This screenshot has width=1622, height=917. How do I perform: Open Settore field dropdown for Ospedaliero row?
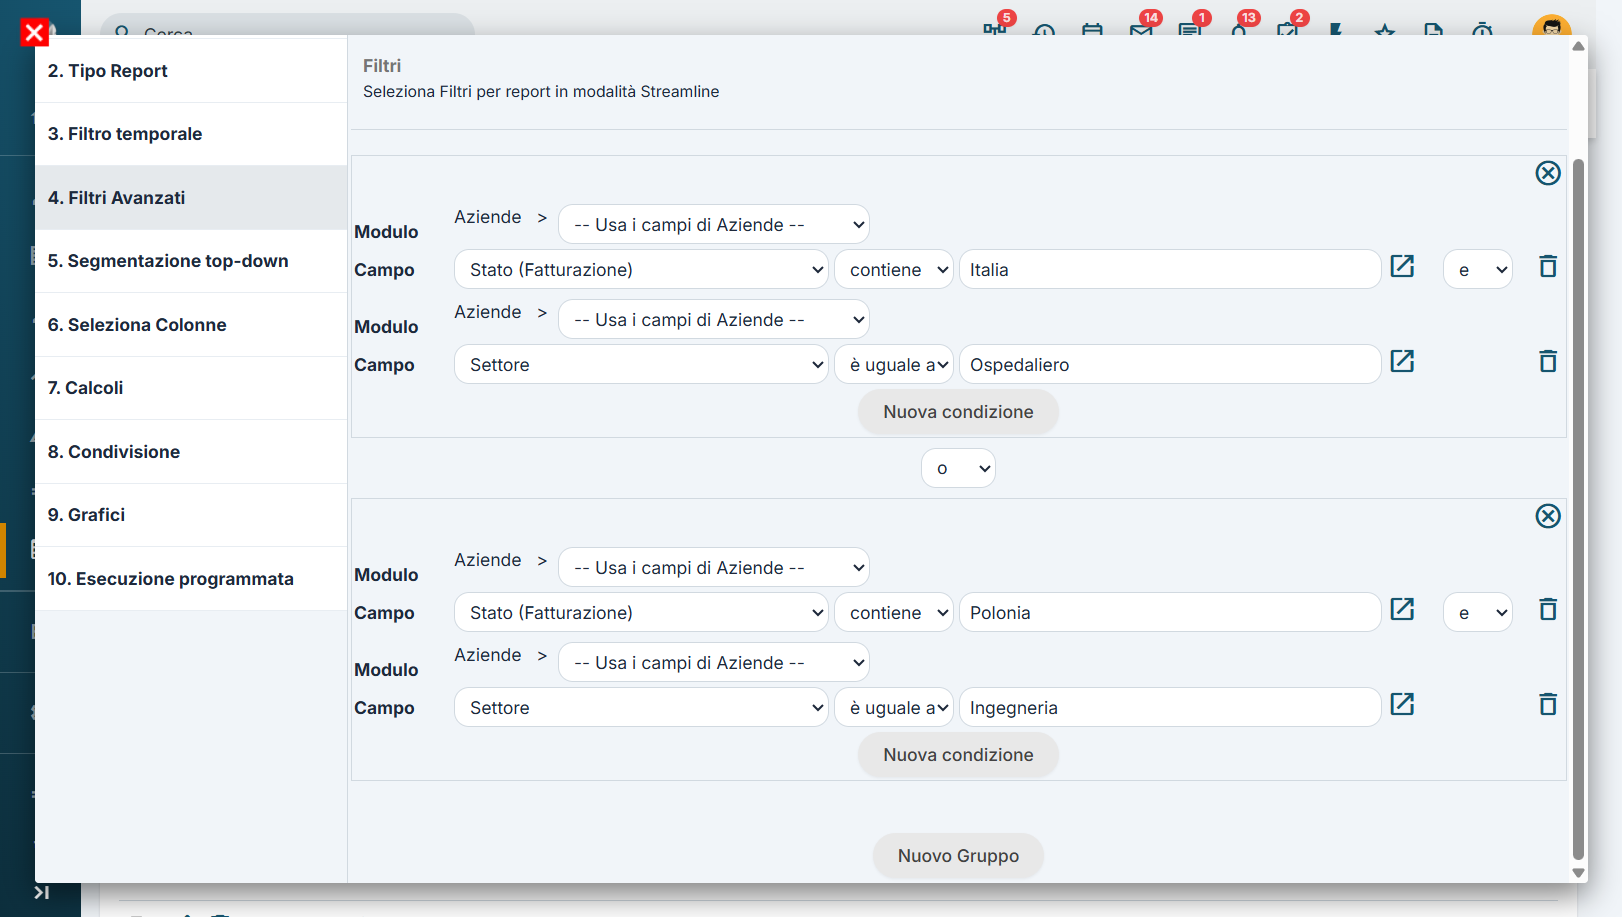click(641, 365)
